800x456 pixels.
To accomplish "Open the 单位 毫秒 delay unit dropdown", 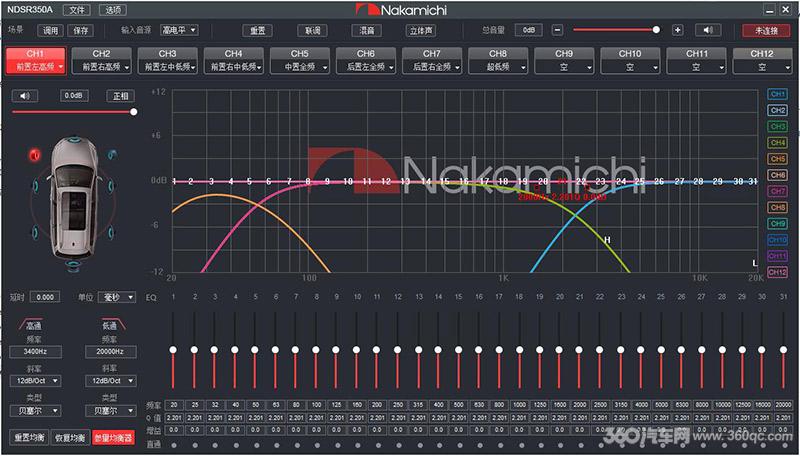I will [x=117, y=297].
